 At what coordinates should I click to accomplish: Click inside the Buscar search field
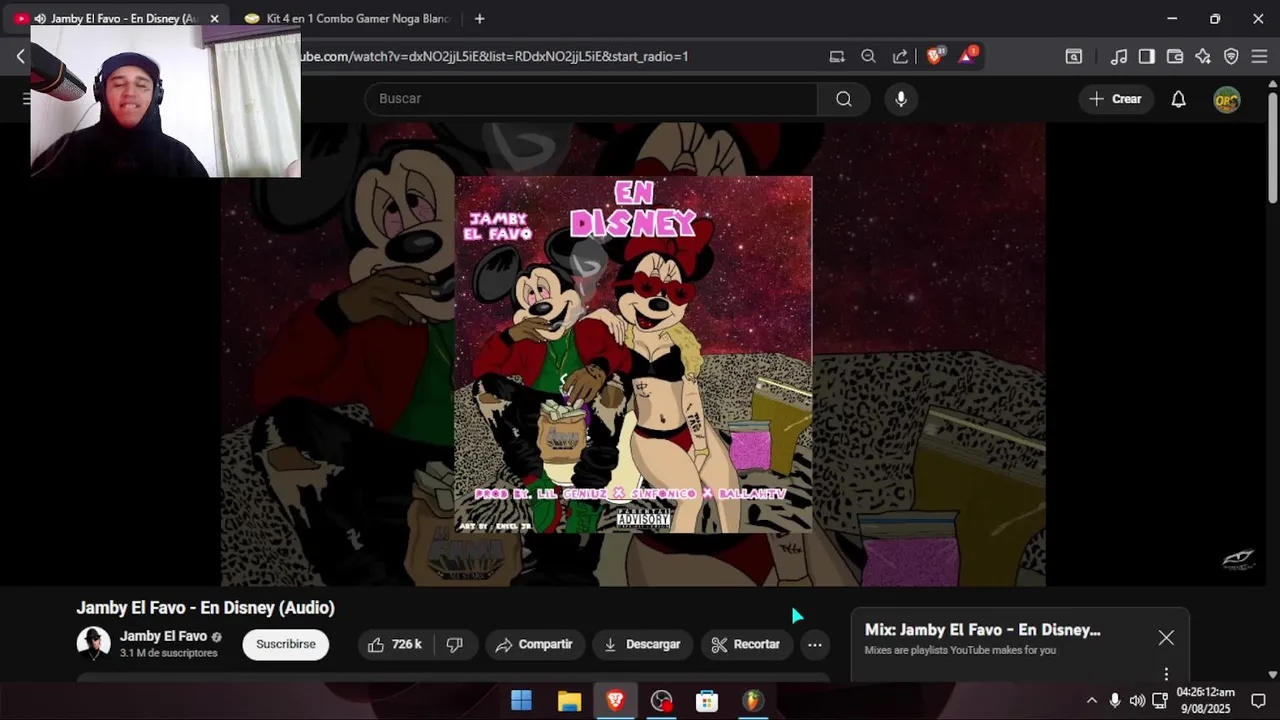(x=591, y=99)
